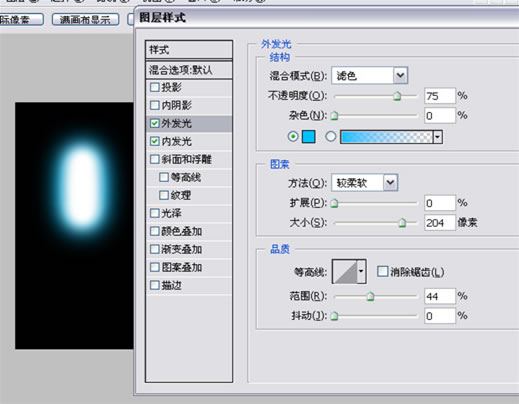Viewport: 519px width, 404px height.
Task: Enable the 投影 (Drop Shadow) checkbox
Action: coord(155,87)
